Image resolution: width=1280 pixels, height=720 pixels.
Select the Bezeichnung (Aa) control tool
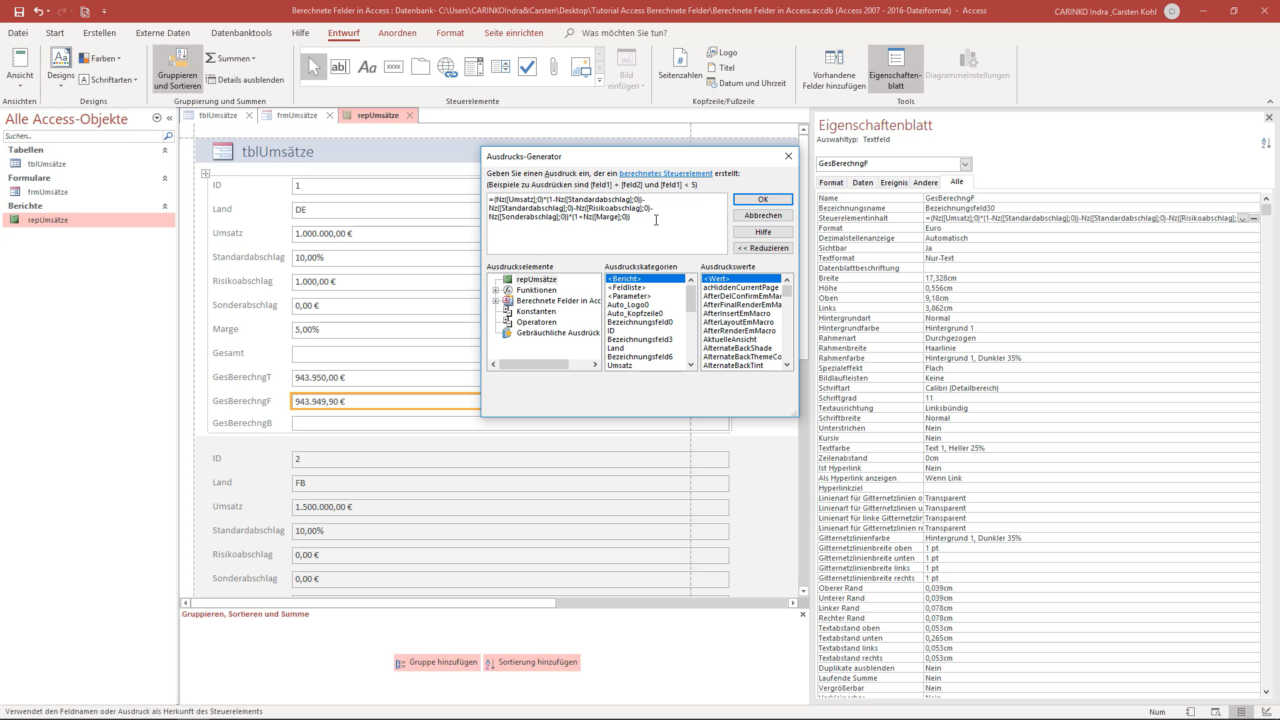pyautogui.click(x=368, y=67)
